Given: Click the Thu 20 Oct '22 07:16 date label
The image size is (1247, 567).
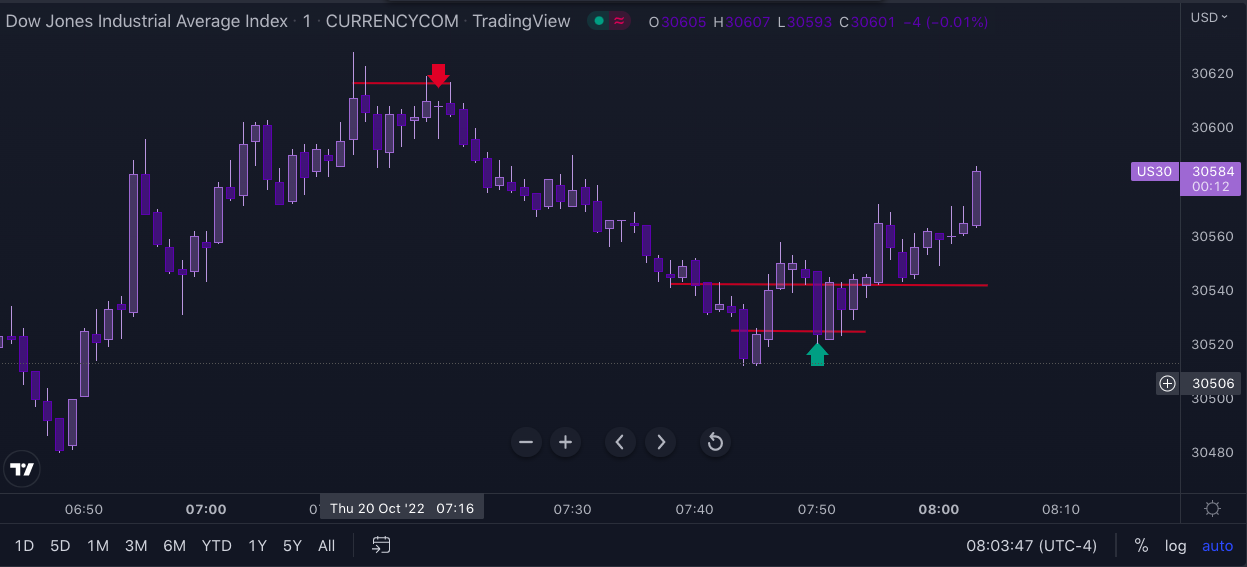Looking at the screenshot, I should tap(402, 508).
